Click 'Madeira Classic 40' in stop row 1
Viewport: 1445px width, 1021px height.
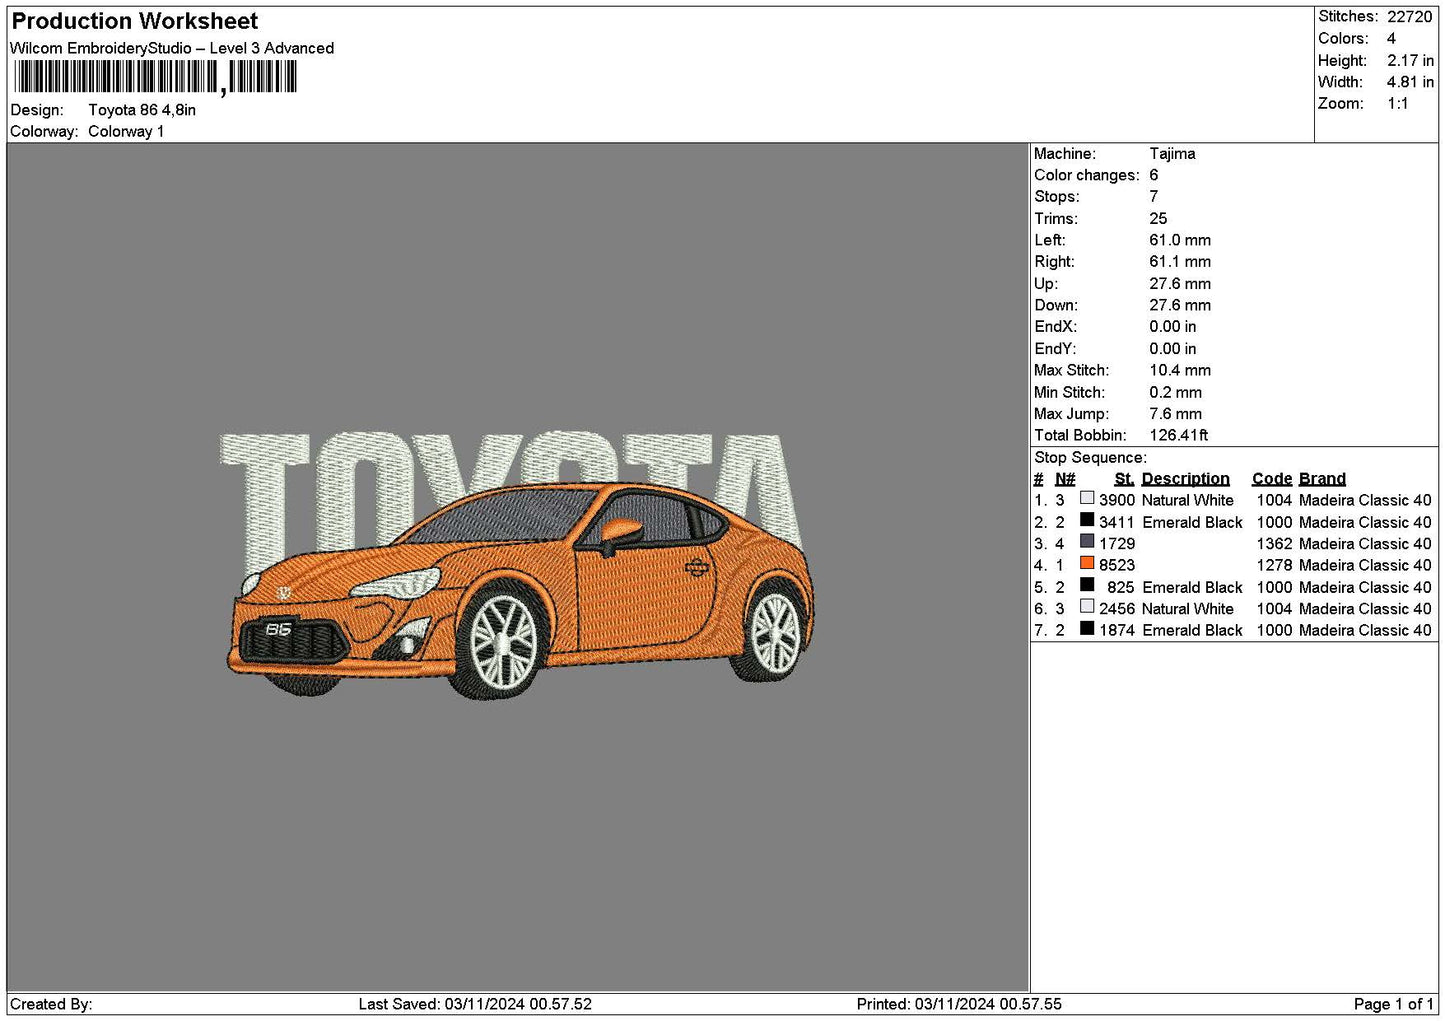(x=1366, y=500)
